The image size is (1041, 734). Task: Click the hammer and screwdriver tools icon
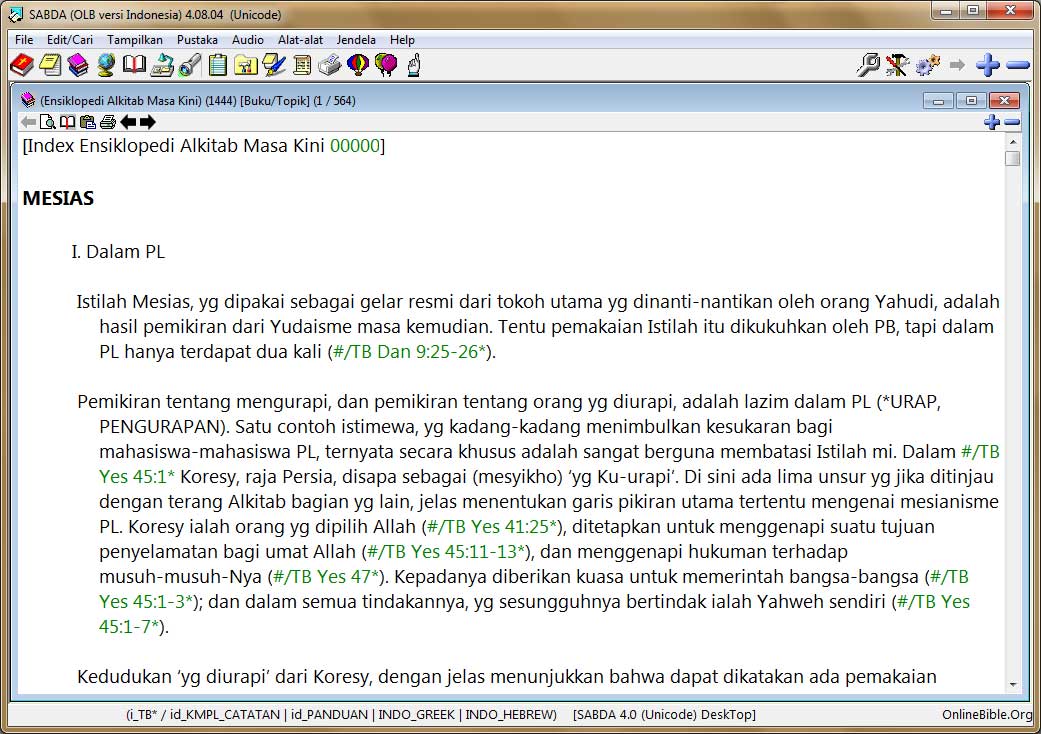tap(898, 65)
